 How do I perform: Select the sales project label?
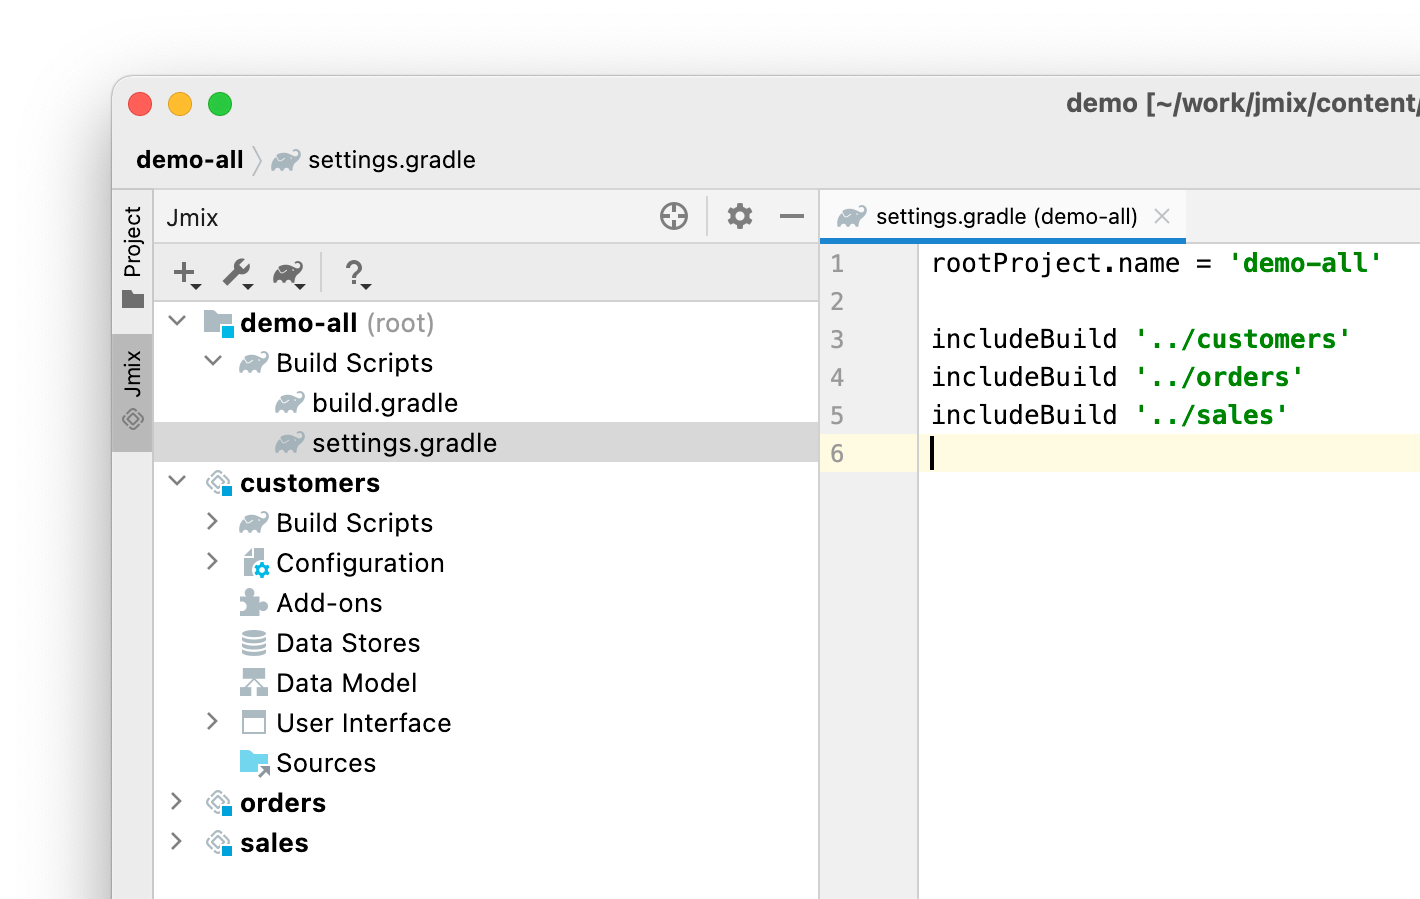pos(274,843)
